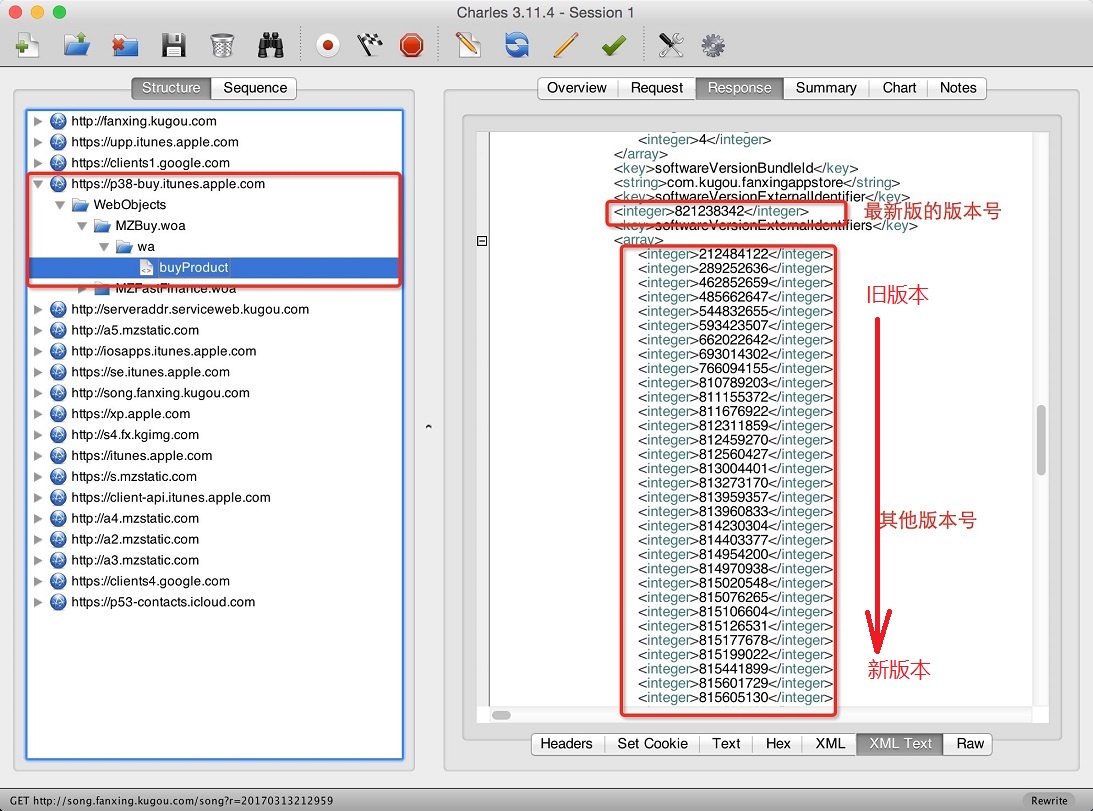Toggle throttling with checkered flag icon
This screenshot has width=1093, height=811.
(x=370, y=46)
